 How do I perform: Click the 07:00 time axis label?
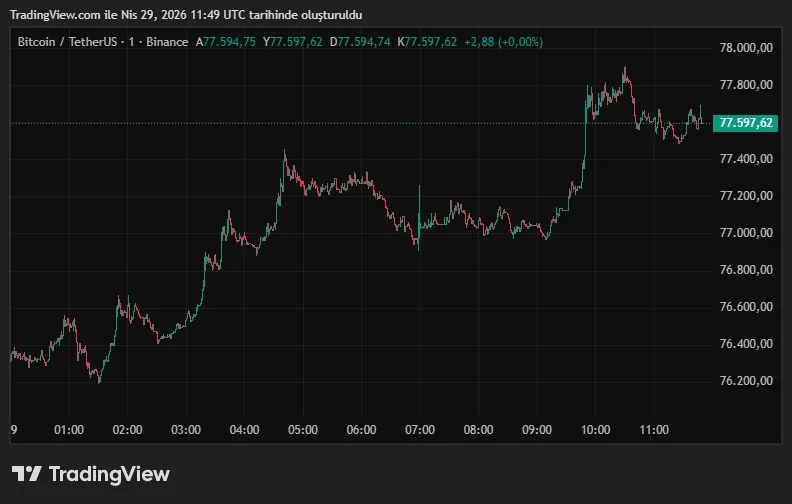pos(420,430)
